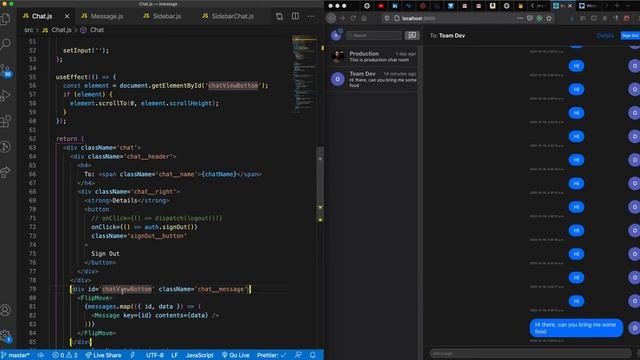Screen dimensions: 640x360
Task: Click the browser back button
Action: [331, 18]
